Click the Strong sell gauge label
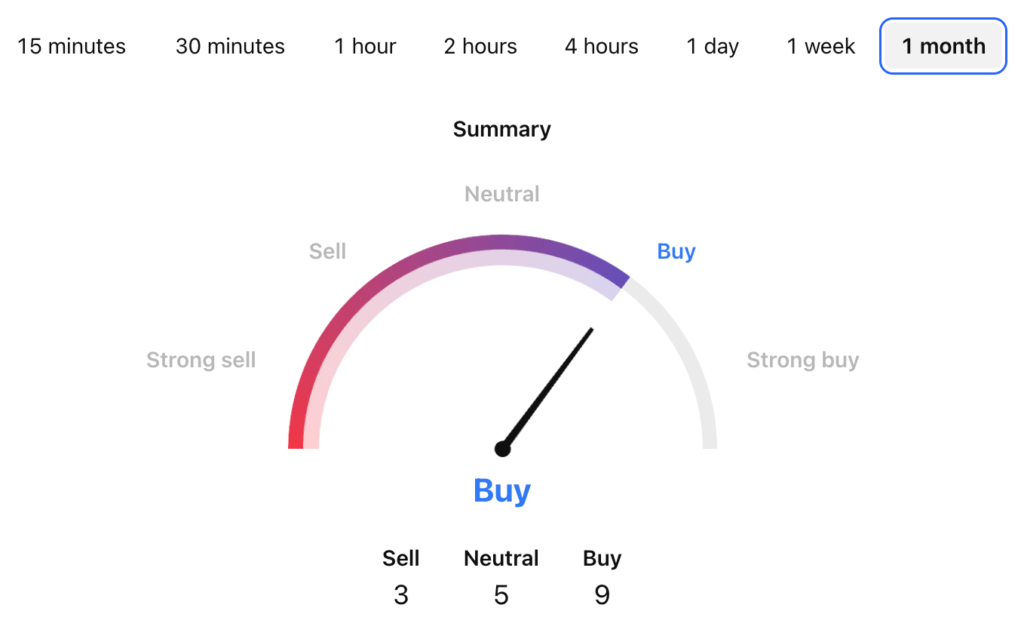The image size is (1024, 620). coord(201,360)
